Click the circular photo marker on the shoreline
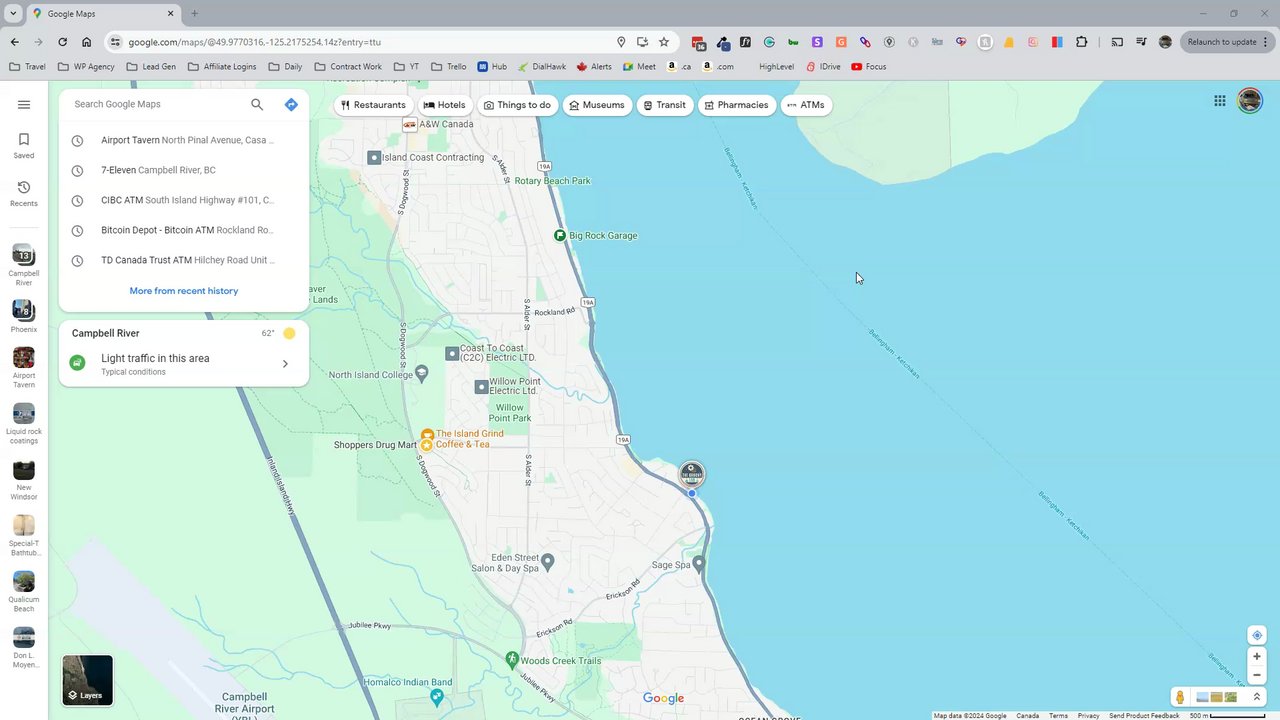The width and height of the screenshot is (1280, 720). pyautogui.click(x=691, y=474)
